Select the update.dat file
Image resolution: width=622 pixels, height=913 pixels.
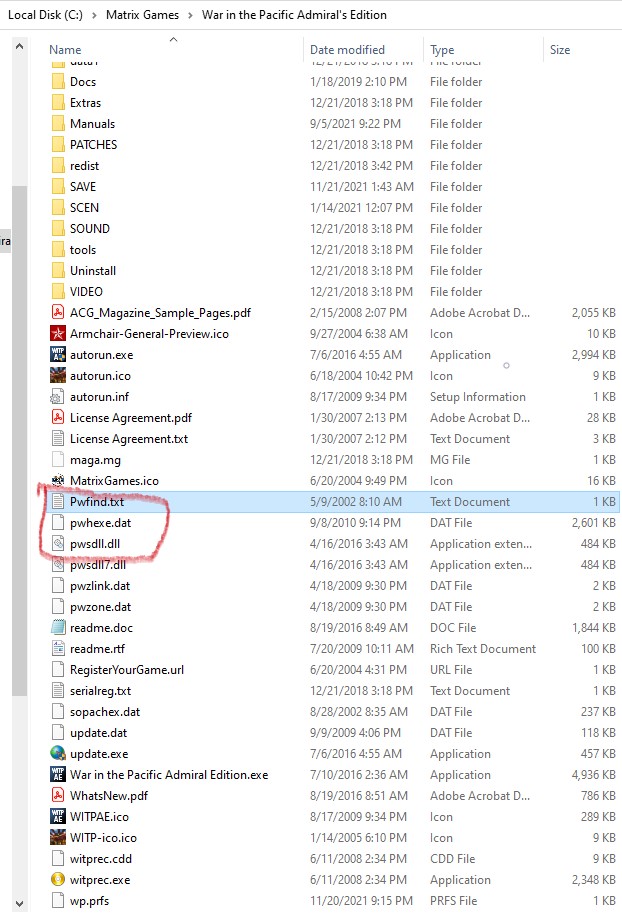[98, 732]
